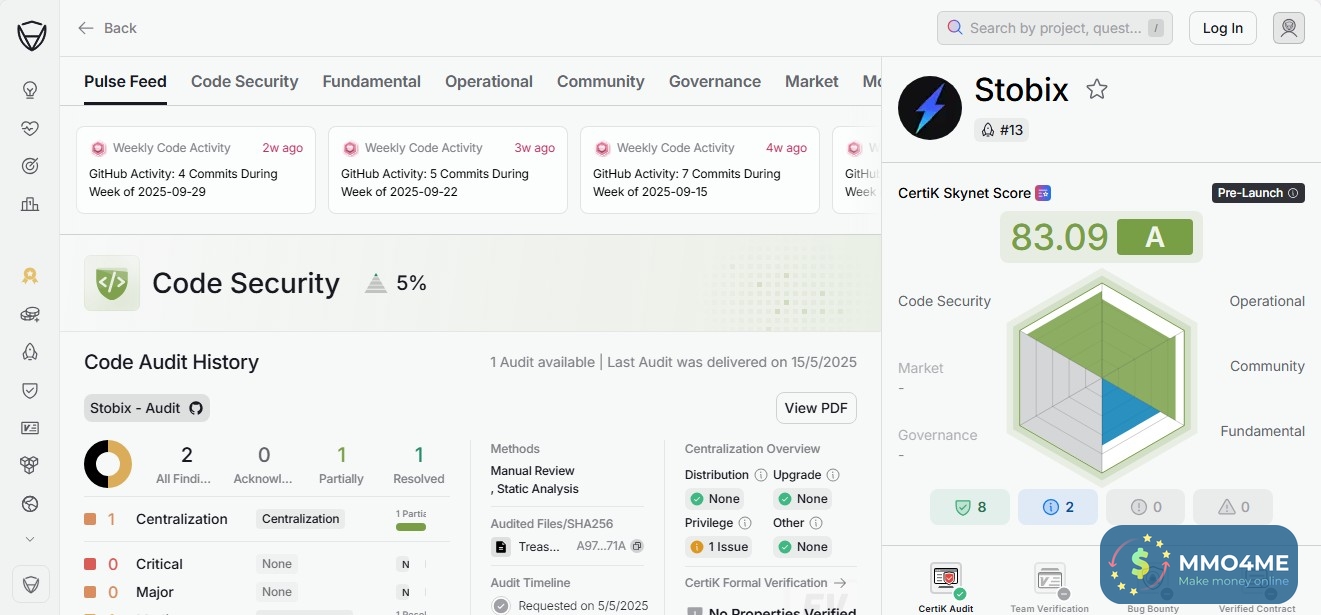The height and width of the screenshot is (615, 1321).
Task: Click the Distribution info icon
Action: pyautogui.click(x=761, y=475)
